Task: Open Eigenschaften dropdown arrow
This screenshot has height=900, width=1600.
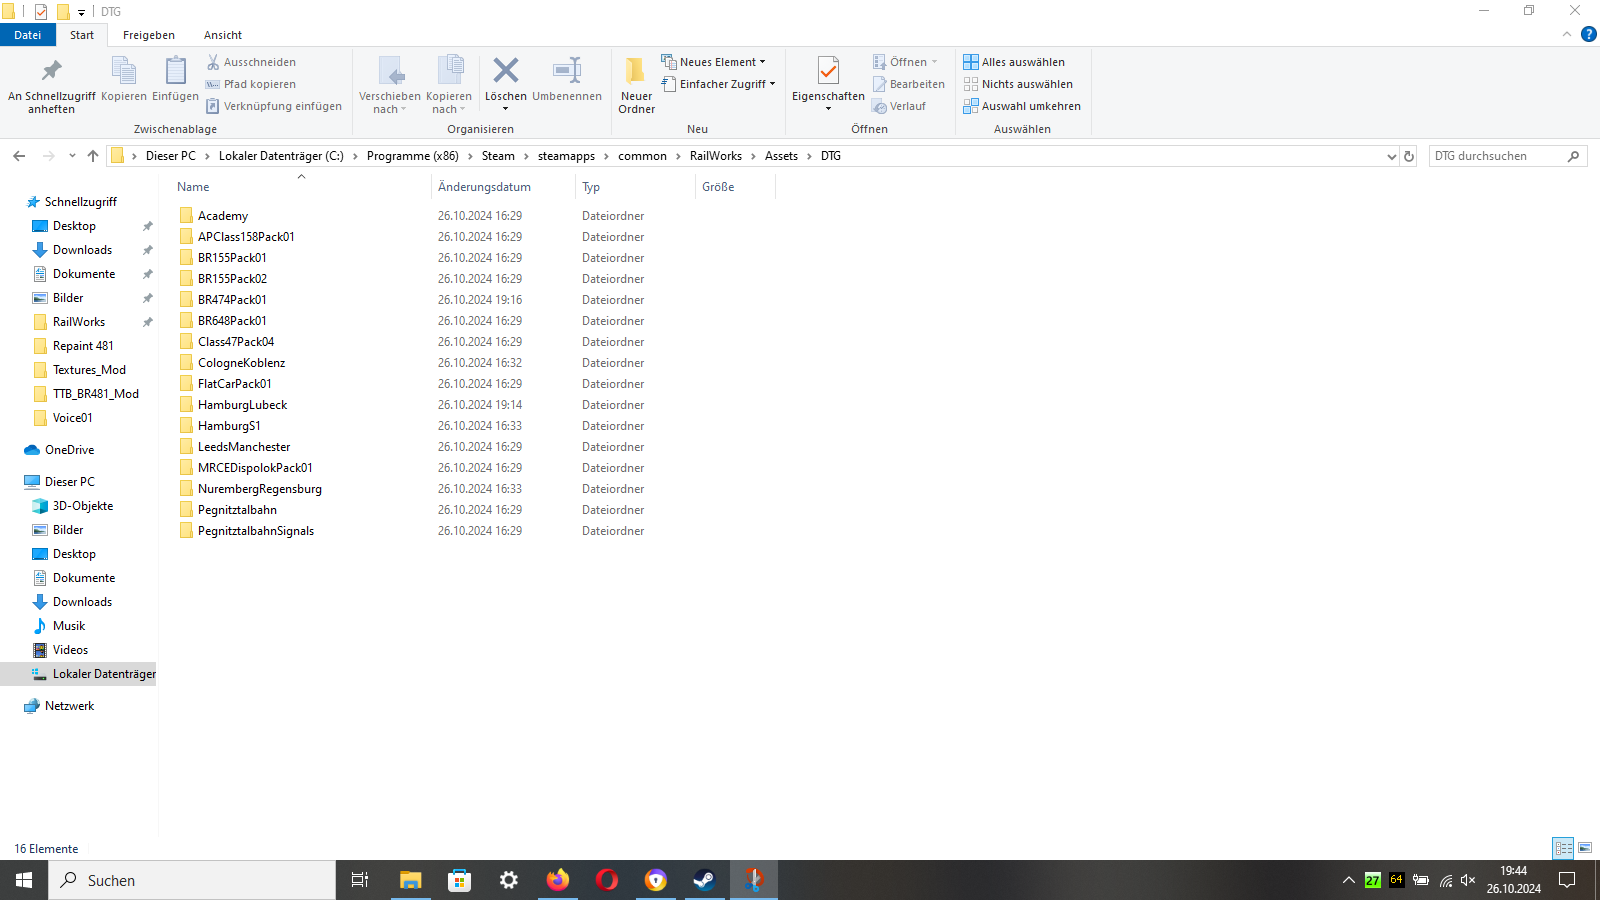Action: tap(828, 109)
